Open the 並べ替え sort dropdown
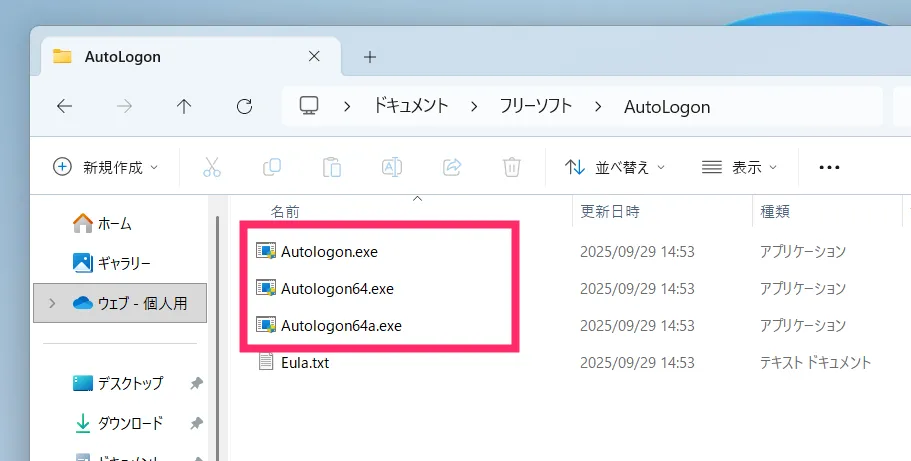 (x=615, y=167)
